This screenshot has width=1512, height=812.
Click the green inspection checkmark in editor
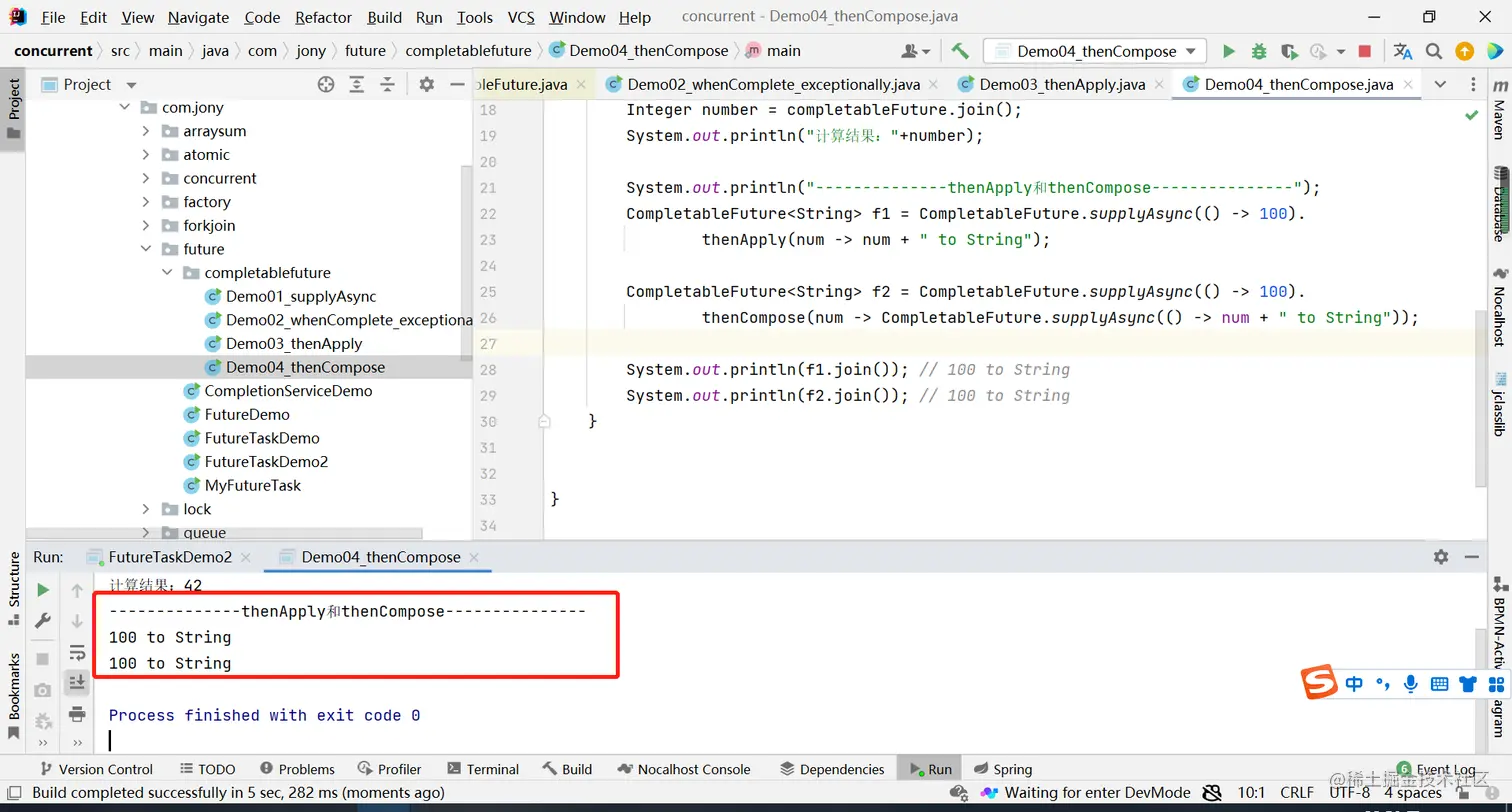(1472, 116)
